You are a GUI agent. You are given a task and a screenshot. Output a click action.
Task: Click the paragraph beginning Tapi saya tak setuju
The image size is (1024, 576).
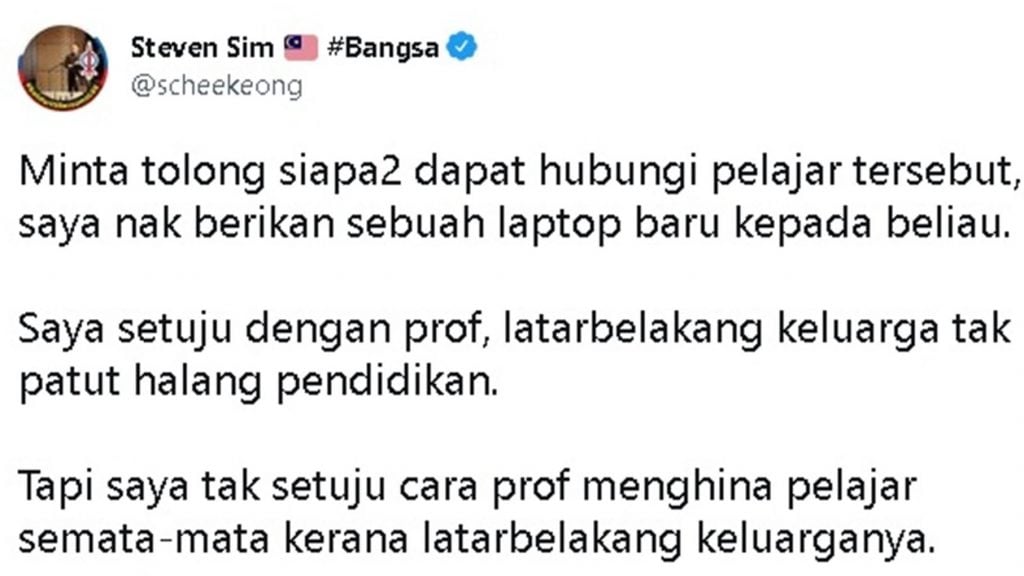pyautogui.click(x=477, y=513)
